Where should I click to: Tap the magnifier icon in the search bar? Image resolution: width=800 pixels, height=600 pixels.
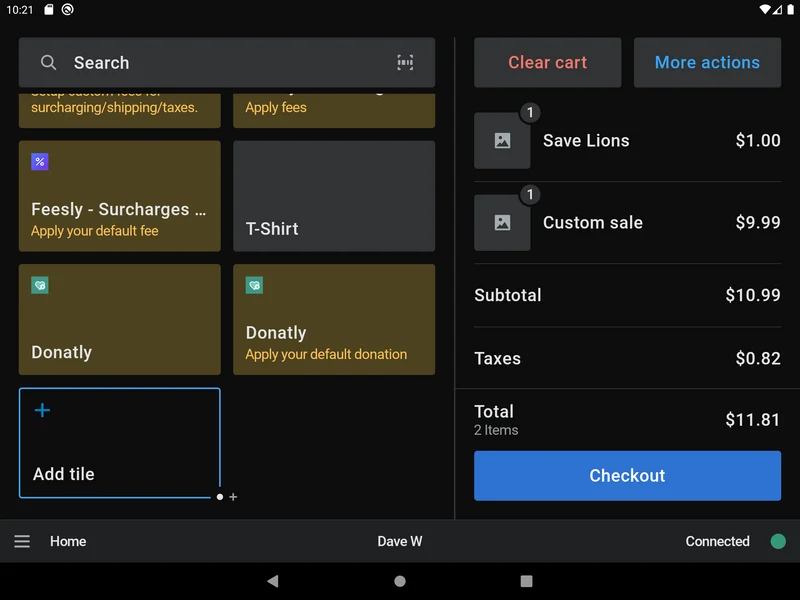[48, 63]
